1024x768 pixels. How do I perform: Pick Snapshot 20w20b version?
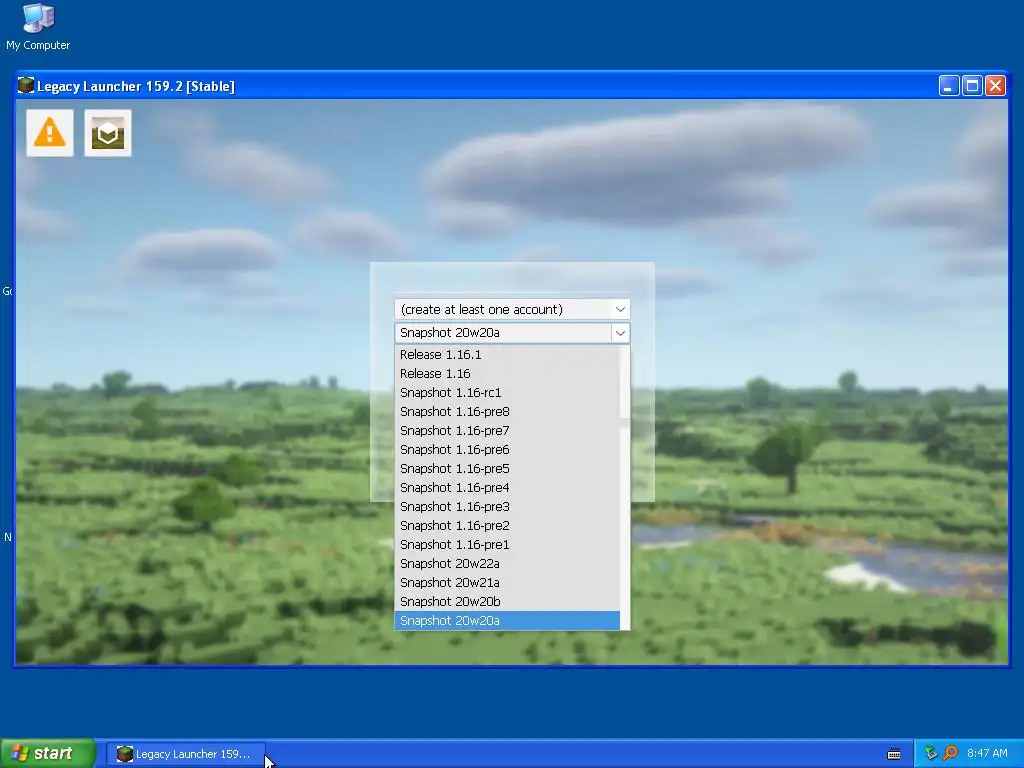507,601
